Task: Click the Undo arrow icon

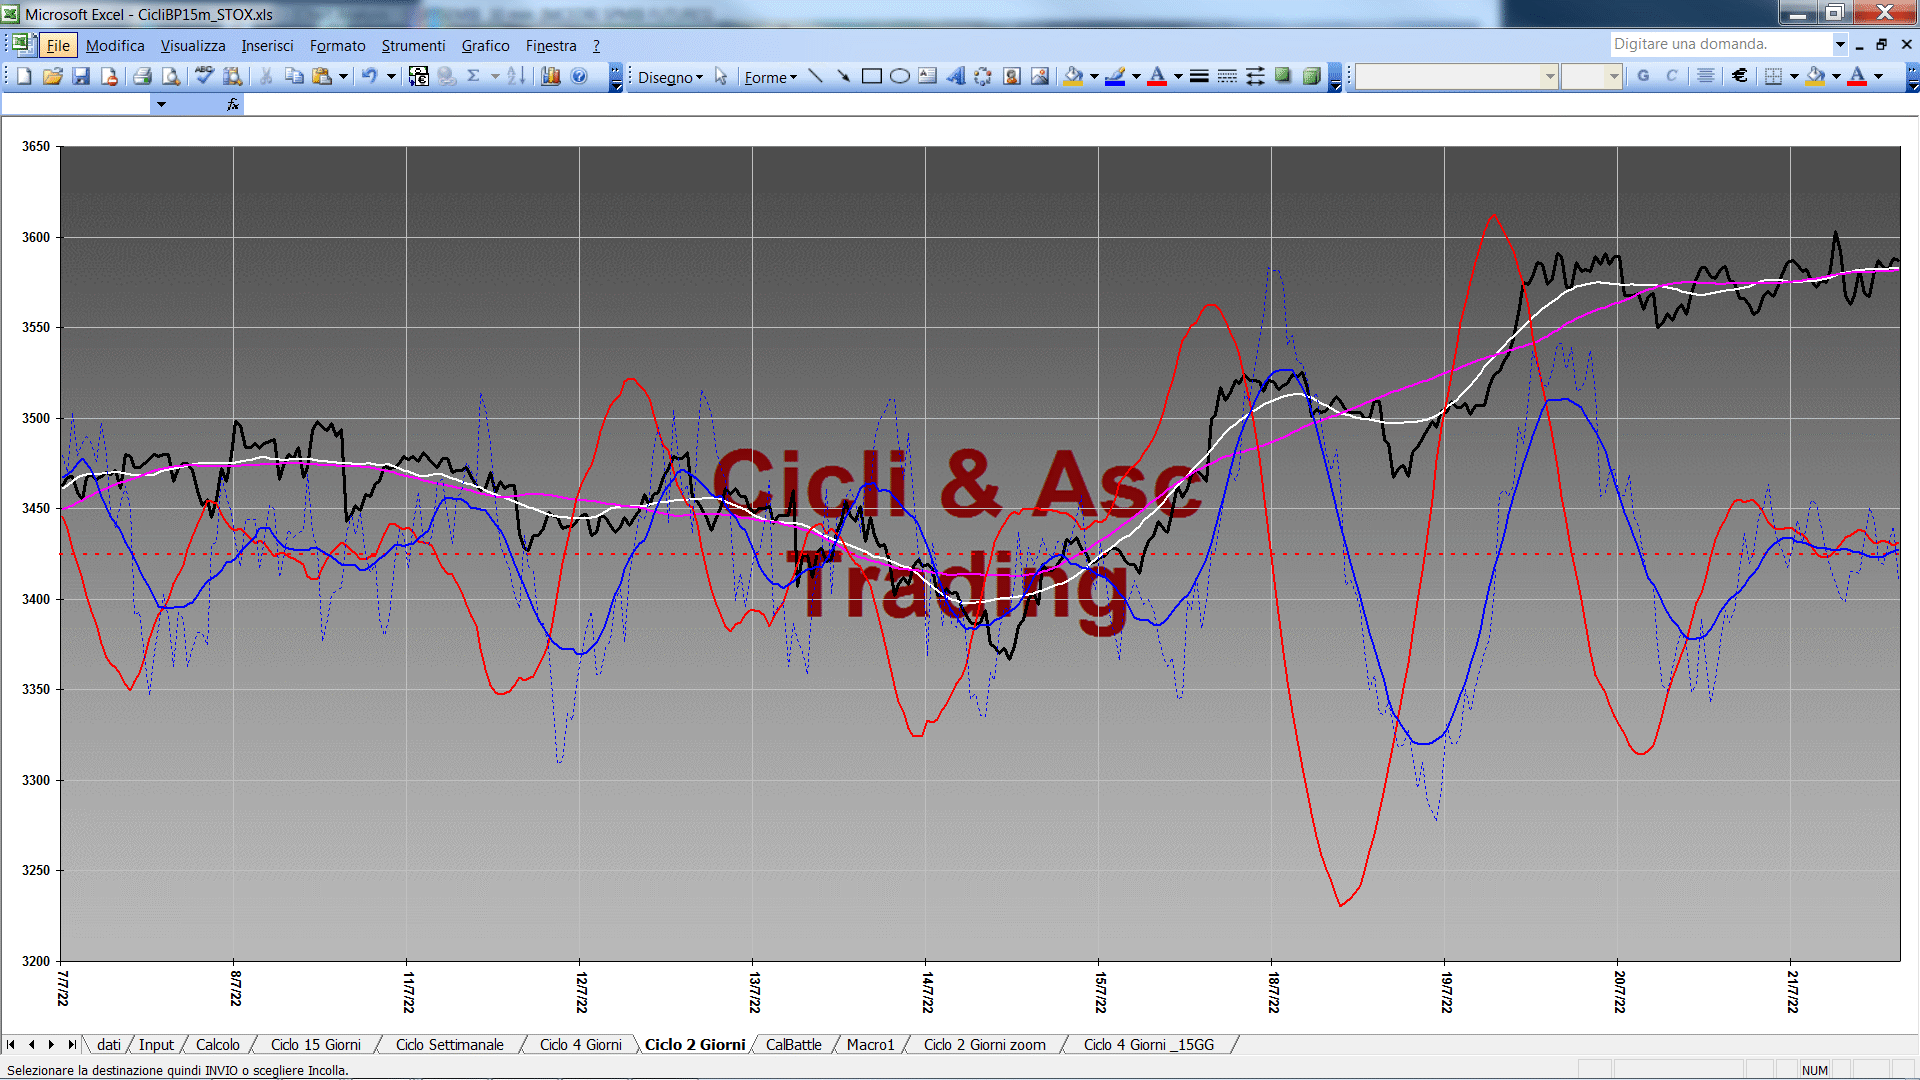Action: point(370,76)
